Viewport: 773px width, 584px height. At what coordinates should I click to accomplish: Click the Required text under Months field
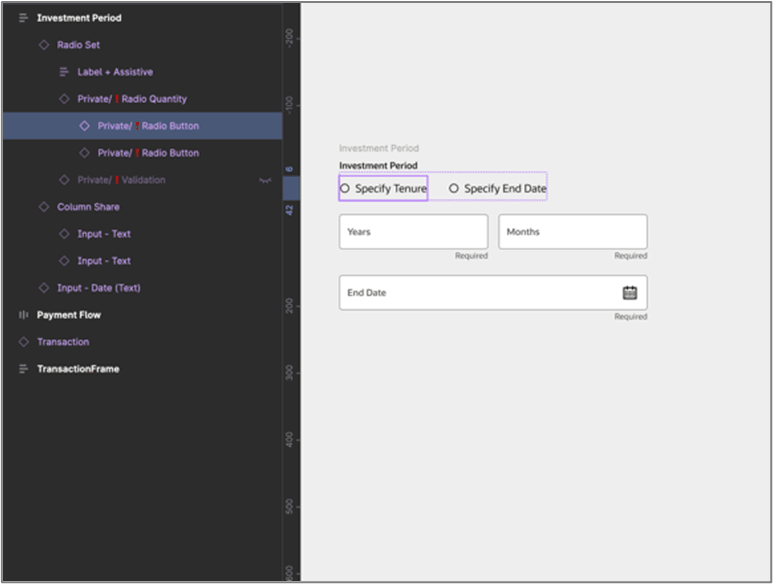[x=631, y=256]
